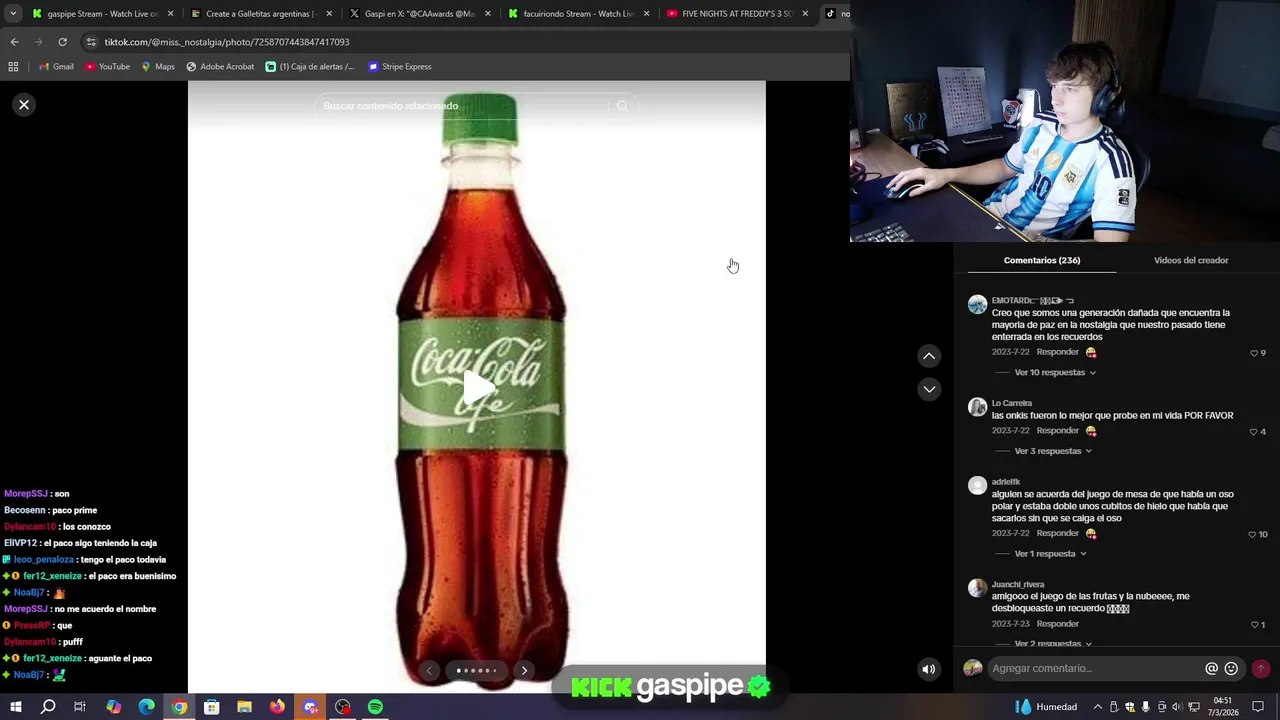
Task: Play the Coca-Cola Life photo slideshow
Action: (x=478, y=387)
